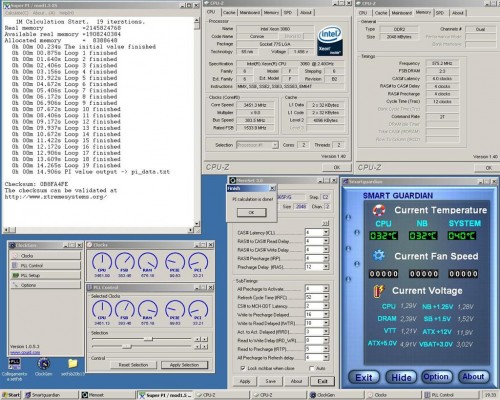Image resolution: width=500 pixels, height=400 pixels.
Task: Enable the Auto checkbox in Memset
Action: click(312, 368)
